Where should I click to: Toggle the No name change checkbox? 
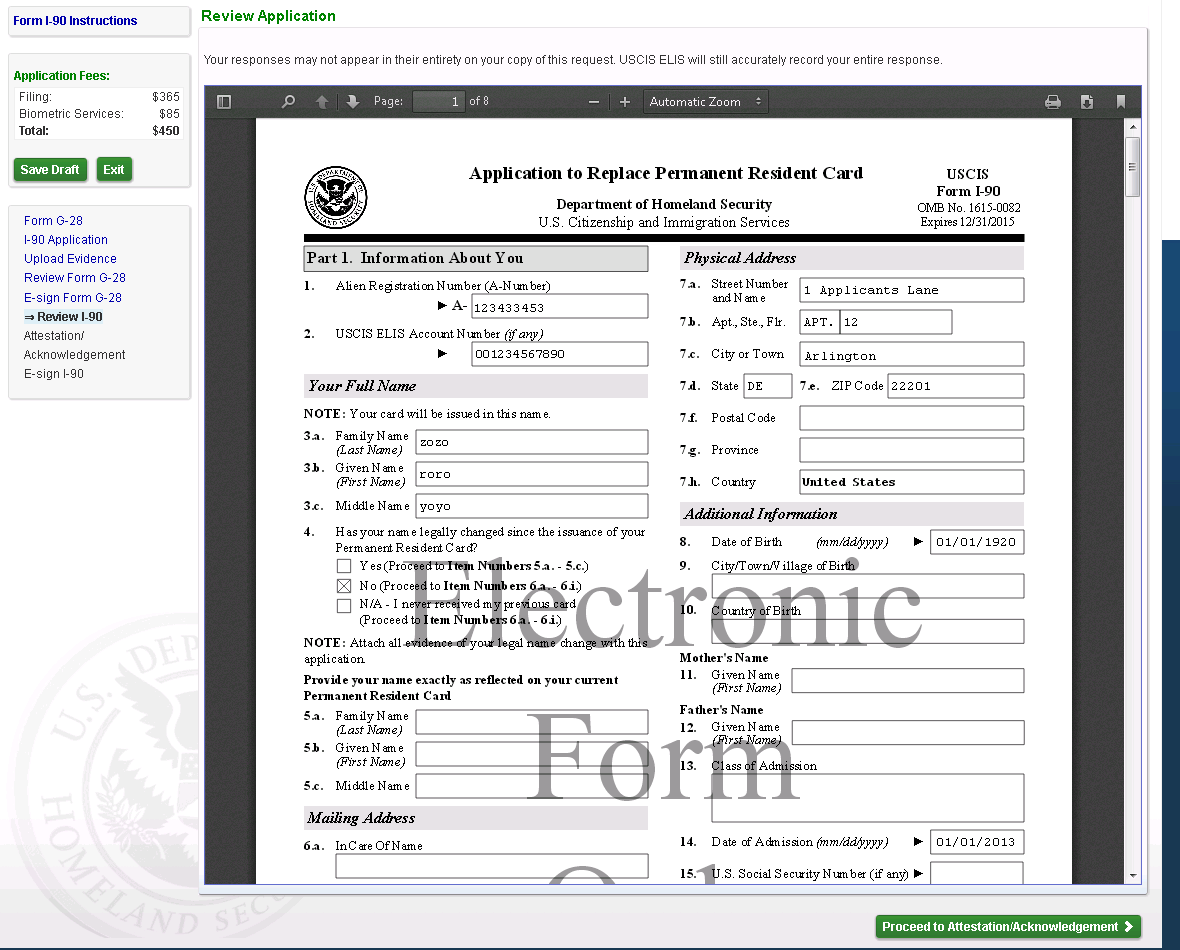[x=344, y=586]
